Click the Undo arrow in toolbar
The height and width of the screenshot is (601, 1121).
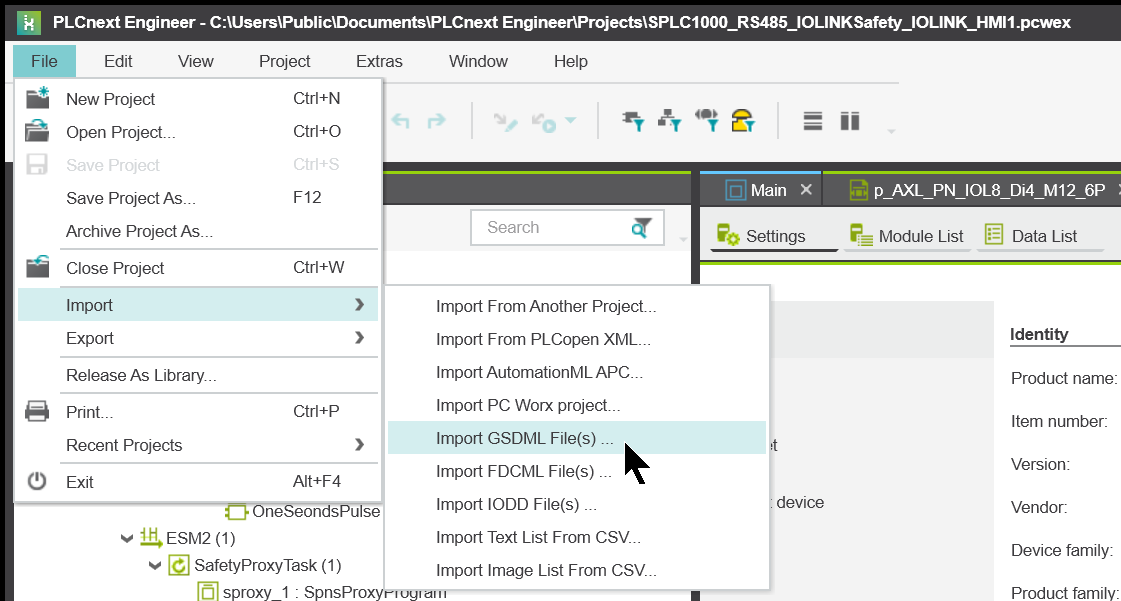click(400, 121)
